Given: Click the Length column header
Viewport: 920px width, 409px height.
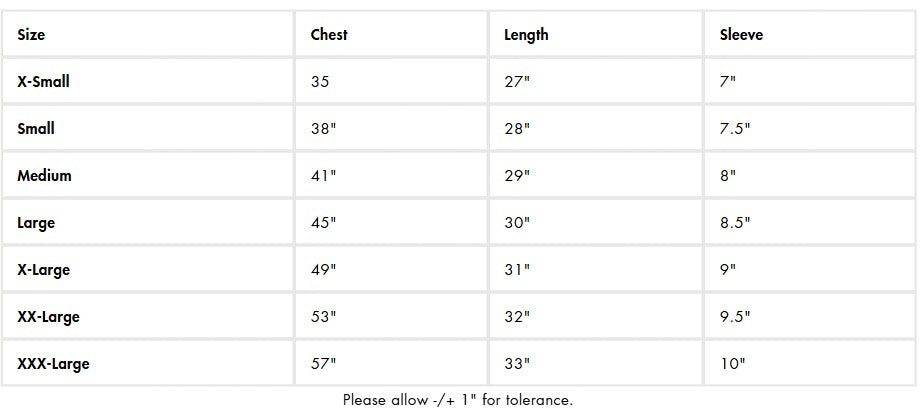Looking at the screenshot, I should pyautogui.click(x=526, y=35).
